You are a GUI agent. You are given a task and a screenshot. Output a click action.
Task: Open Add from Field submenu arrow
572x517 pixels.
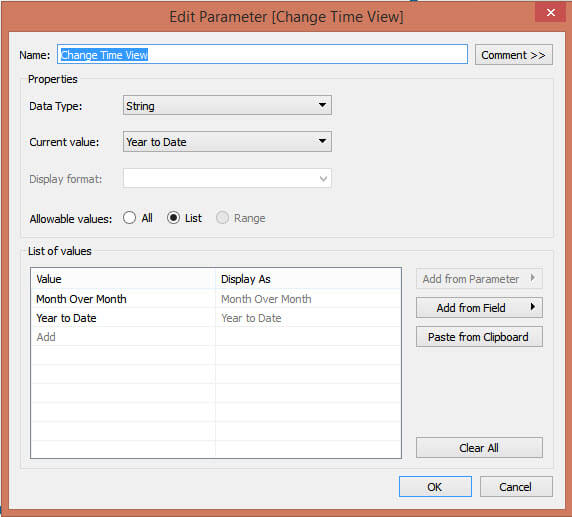(532, 307)
